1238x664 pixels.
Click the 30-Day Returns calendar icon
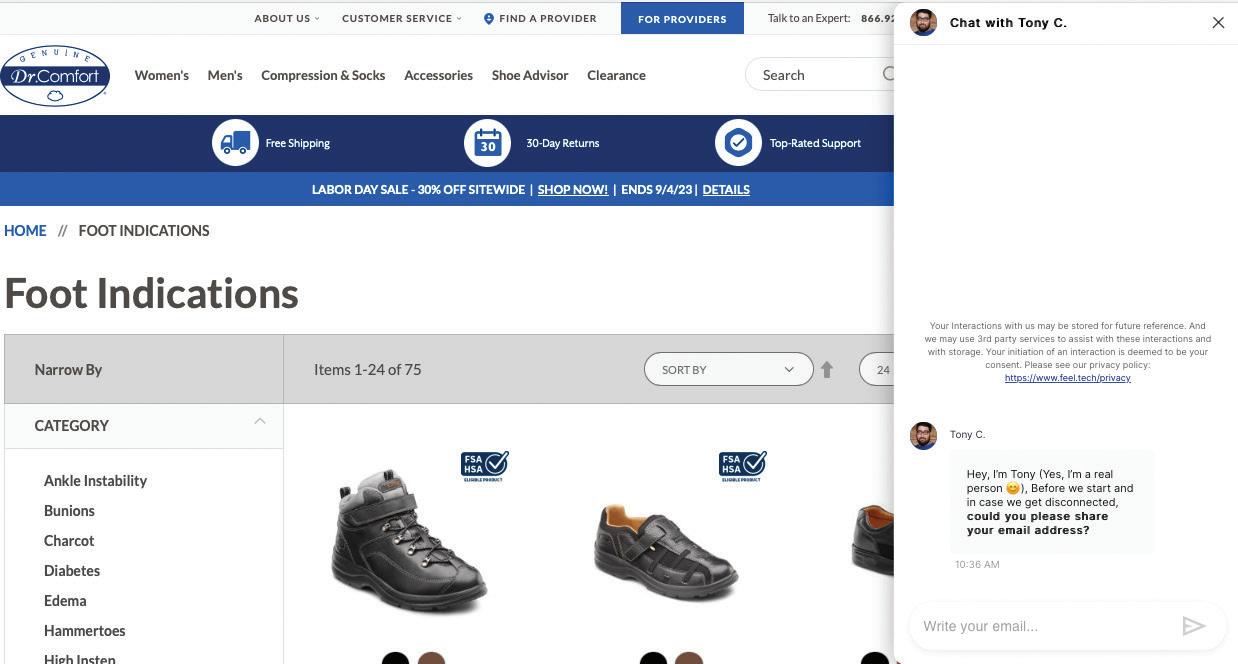[487, 143]
